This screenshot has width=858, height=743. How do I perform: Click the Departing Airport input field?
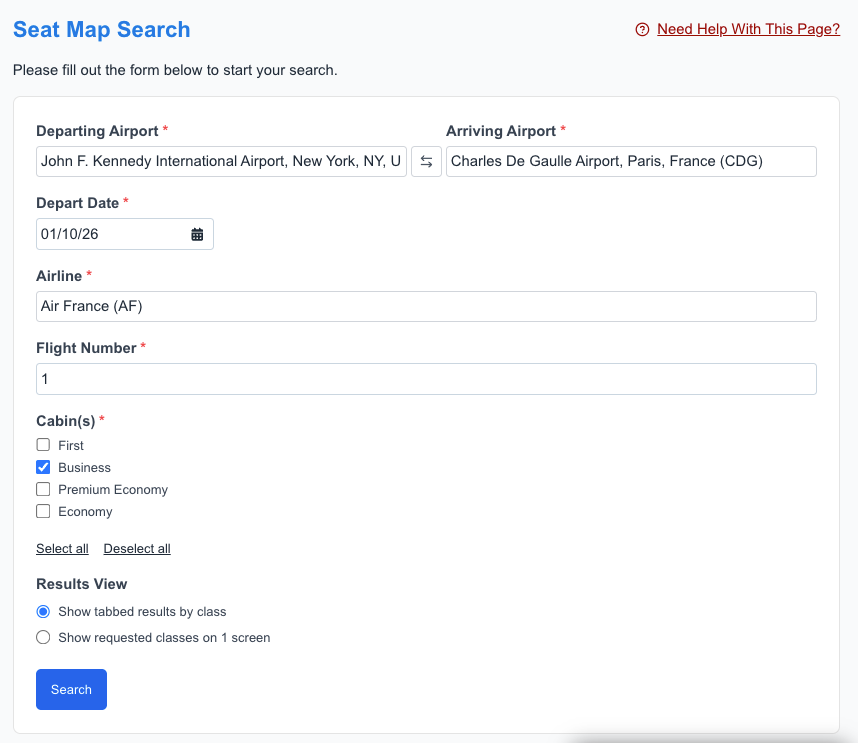(x=220, y=161)
